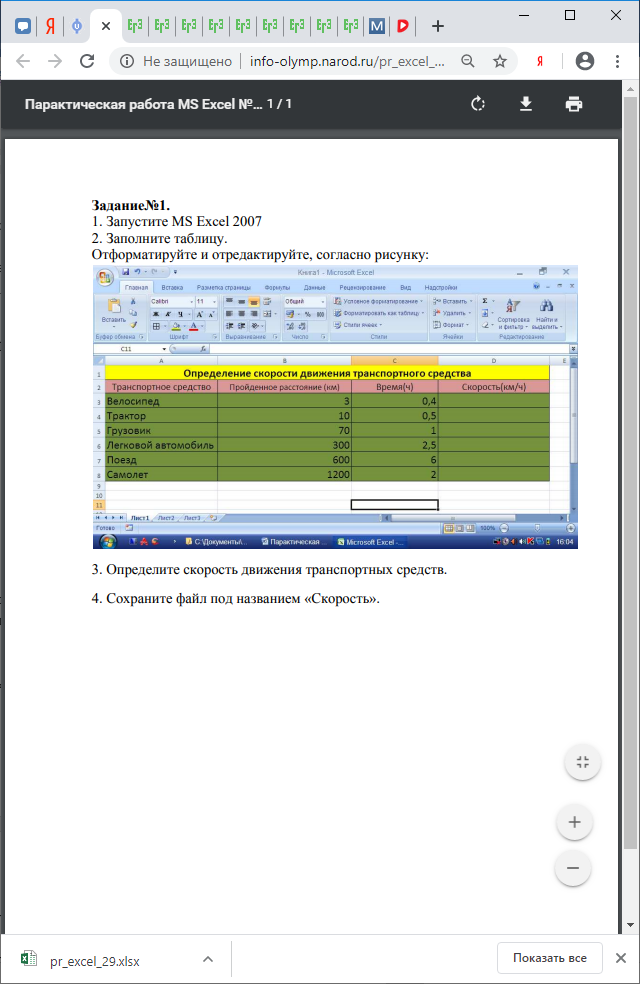Click the 'Велосипед' cell in the table picture
This screenshot has width=640, height=984.
(x=161, y=401)
